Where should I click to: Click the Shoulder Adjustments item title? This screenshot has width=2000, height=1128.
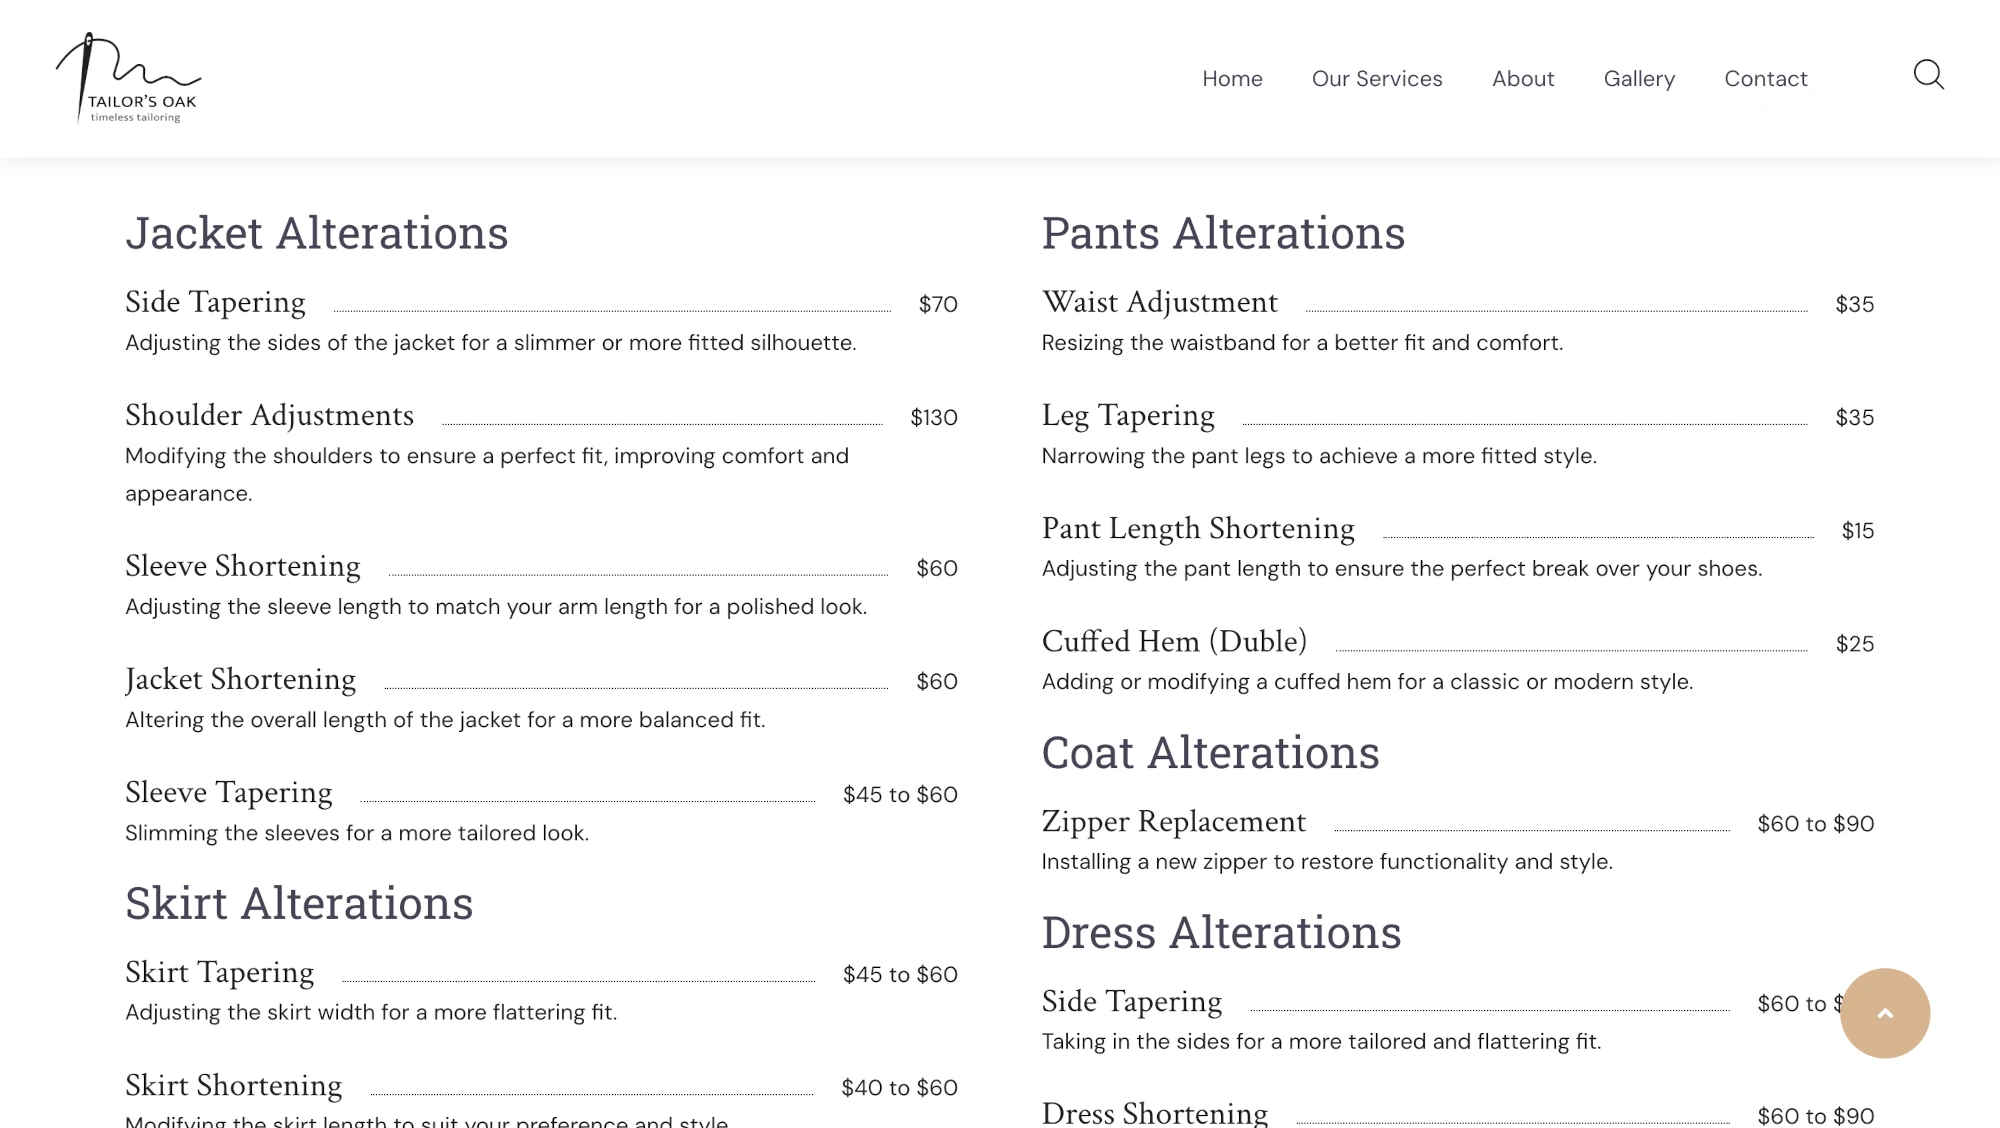pos(269,416)
